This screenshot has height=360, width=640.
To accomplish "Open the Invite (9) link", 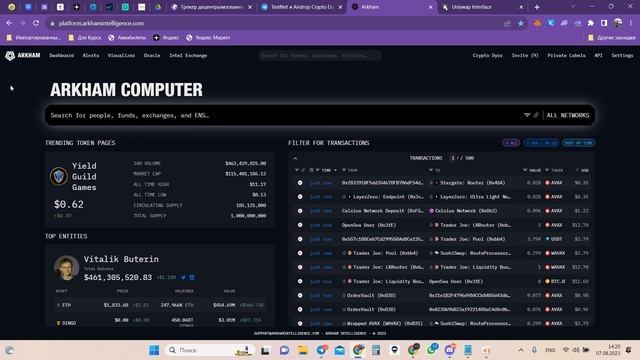I will pos(525,56).
